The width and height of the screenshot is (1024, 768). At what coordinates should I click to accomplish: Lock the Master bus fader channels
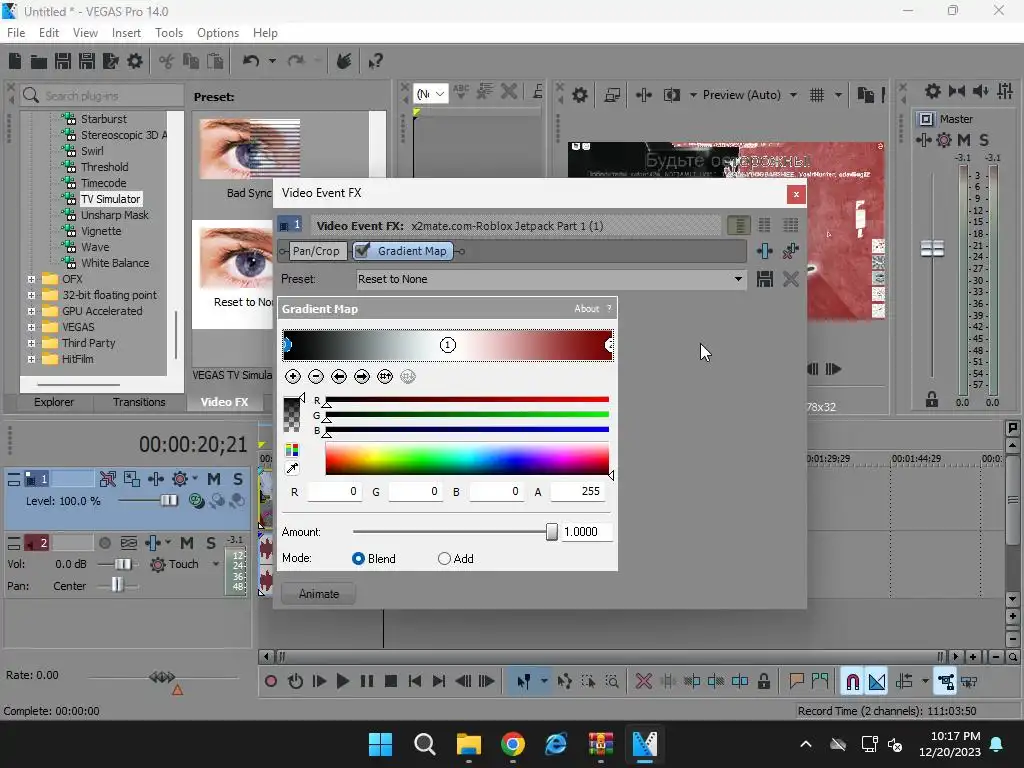932,399
